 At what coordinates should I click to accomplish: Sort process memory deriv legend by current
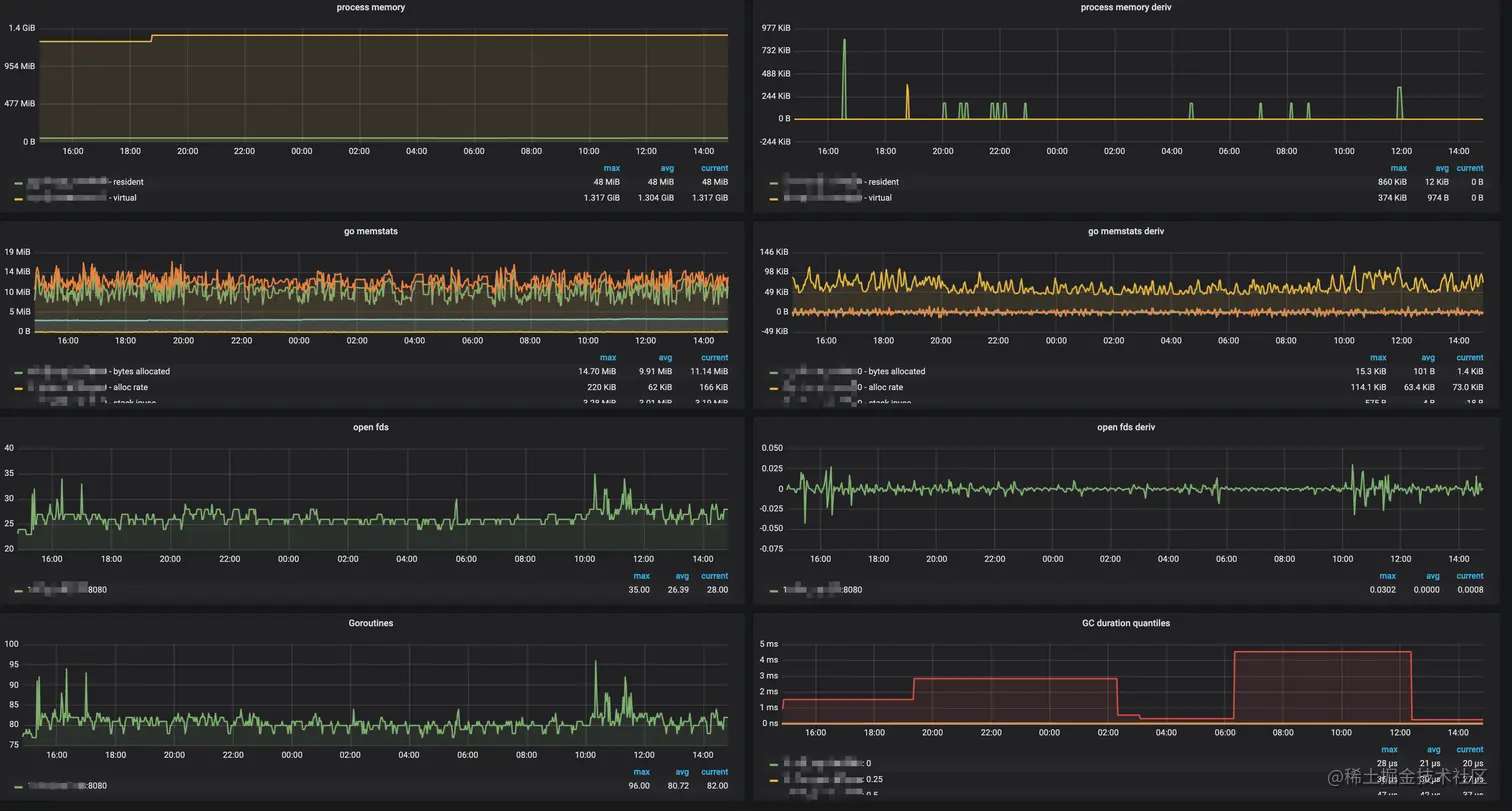coord(1470,168)
